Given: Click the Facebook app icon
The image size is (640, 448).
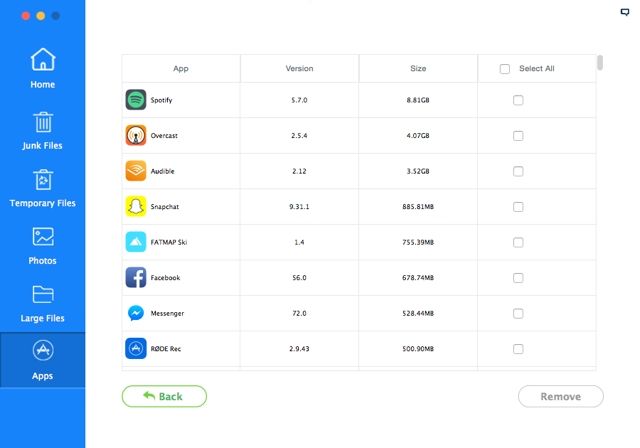Looking at the screenshot, I should (x=136, y=277).
